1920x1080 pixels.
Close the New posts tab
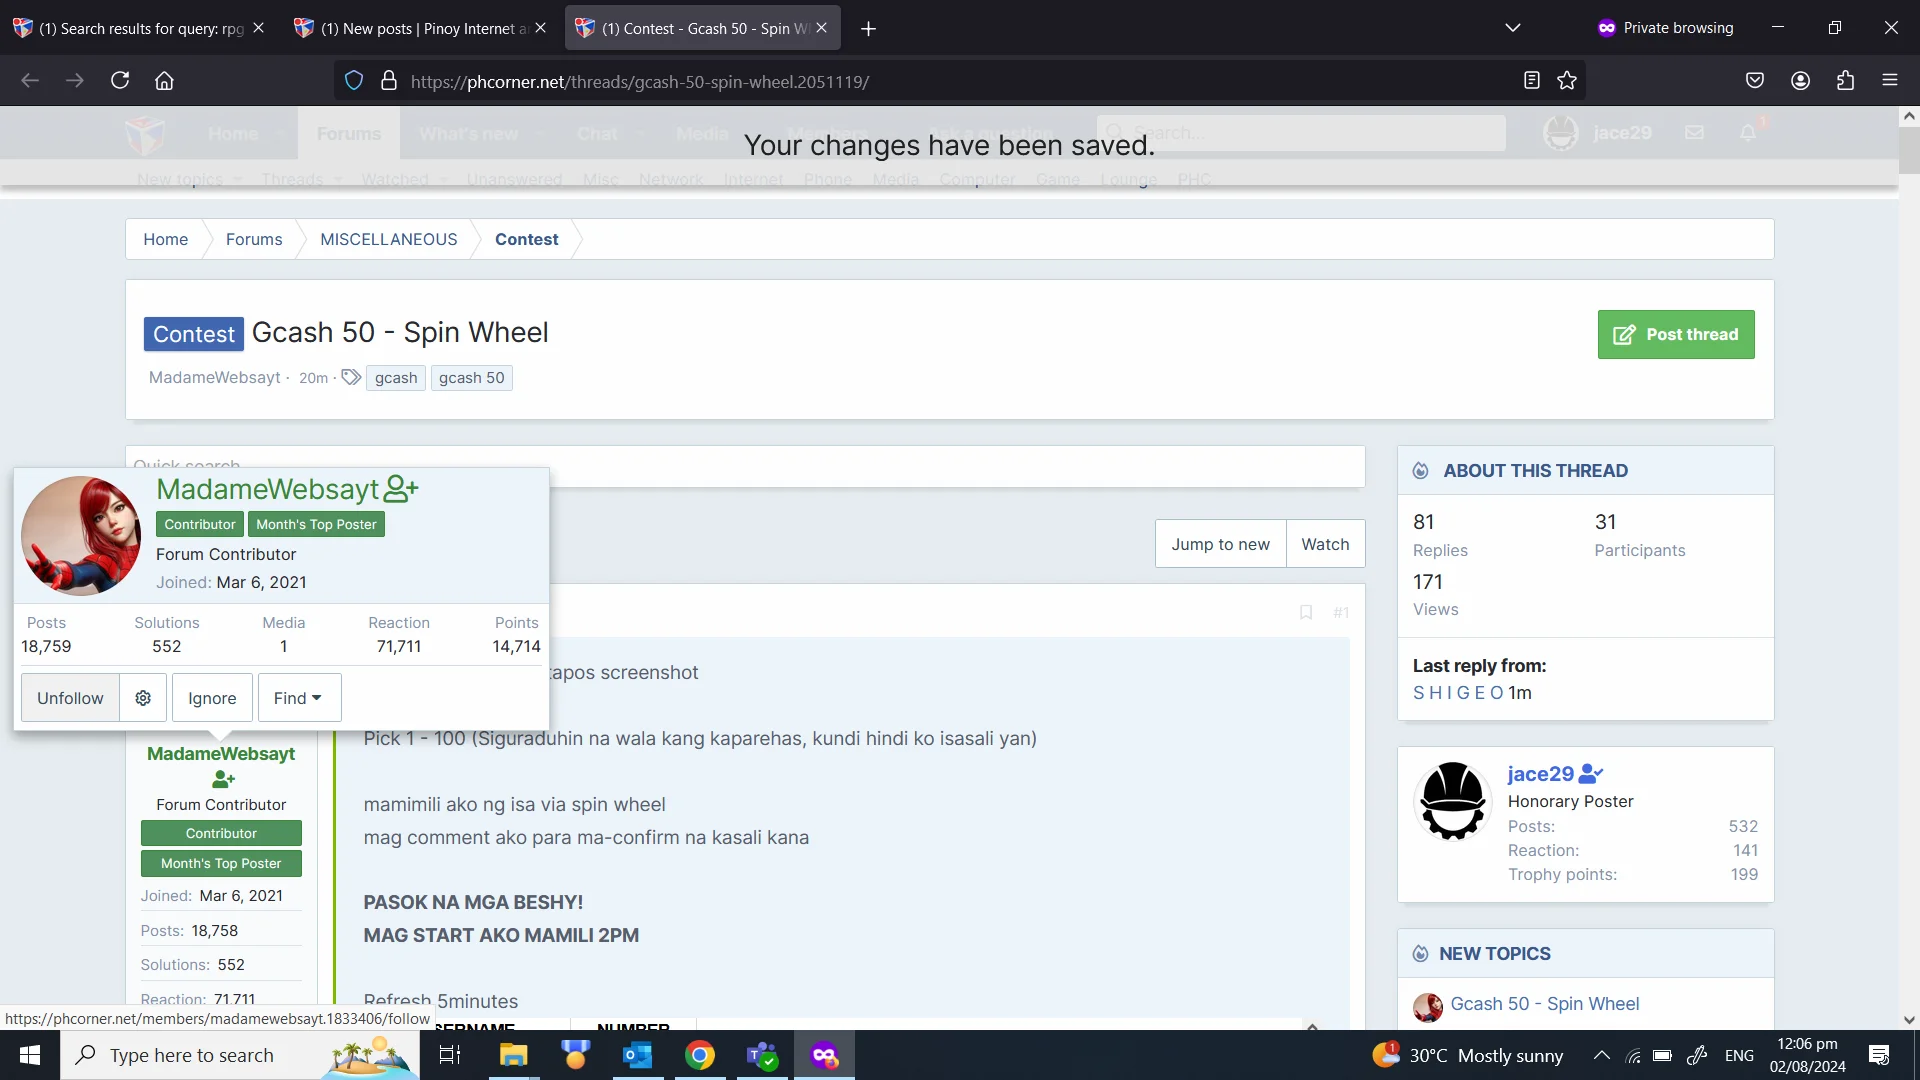(541, 28)
